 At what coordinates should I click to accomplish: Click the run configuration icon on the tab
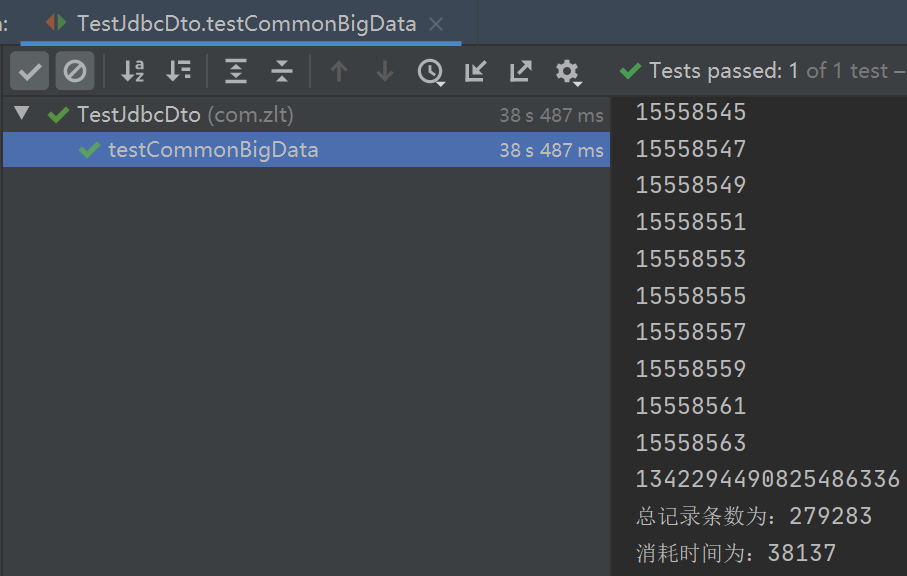tap(56, 23)
